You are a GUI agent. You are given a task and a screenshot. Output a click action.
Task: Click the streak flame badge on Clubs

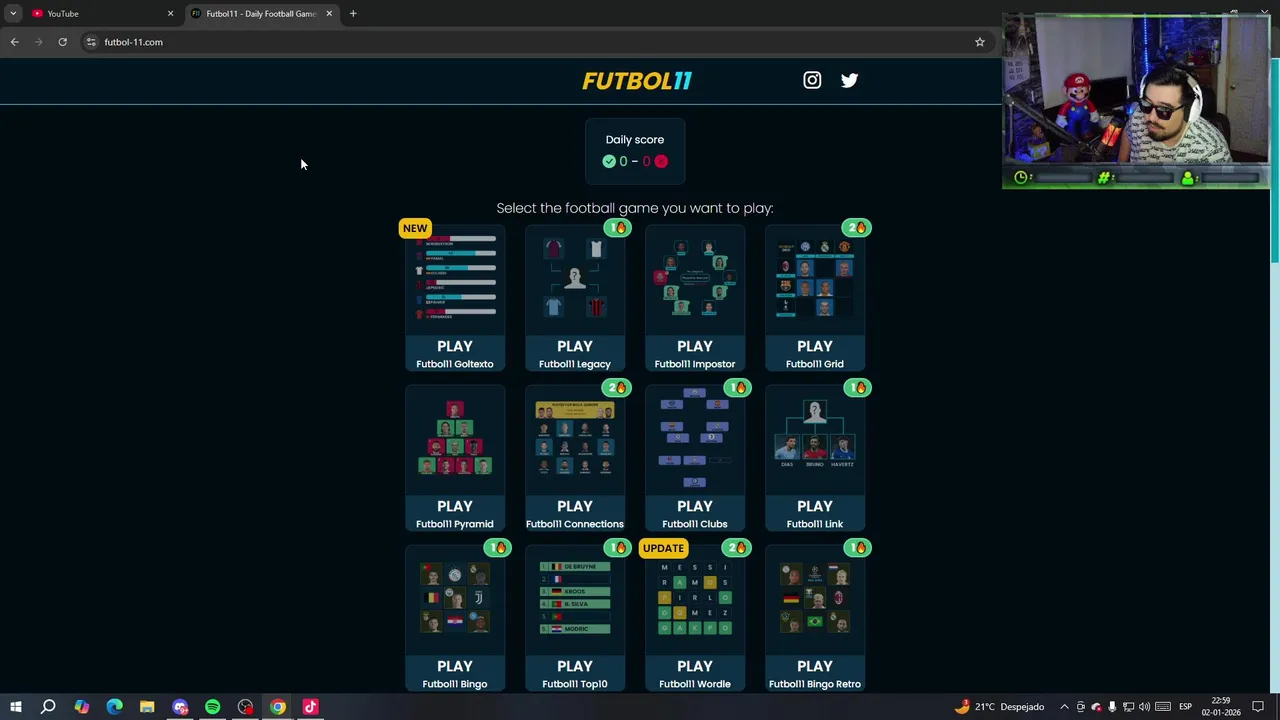point(737,388)
